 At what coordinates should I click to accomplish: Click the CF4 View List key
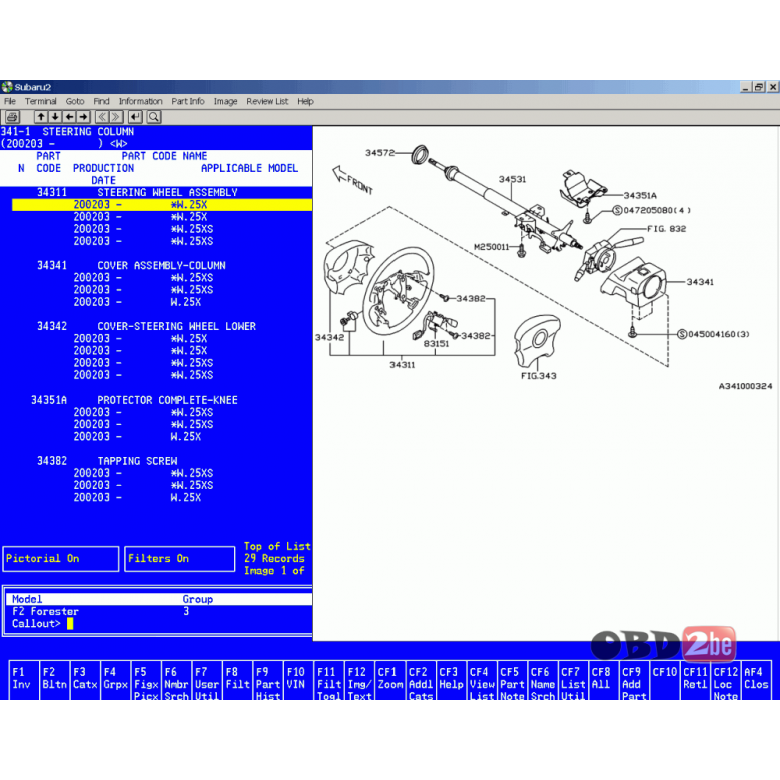coord(482,680)
